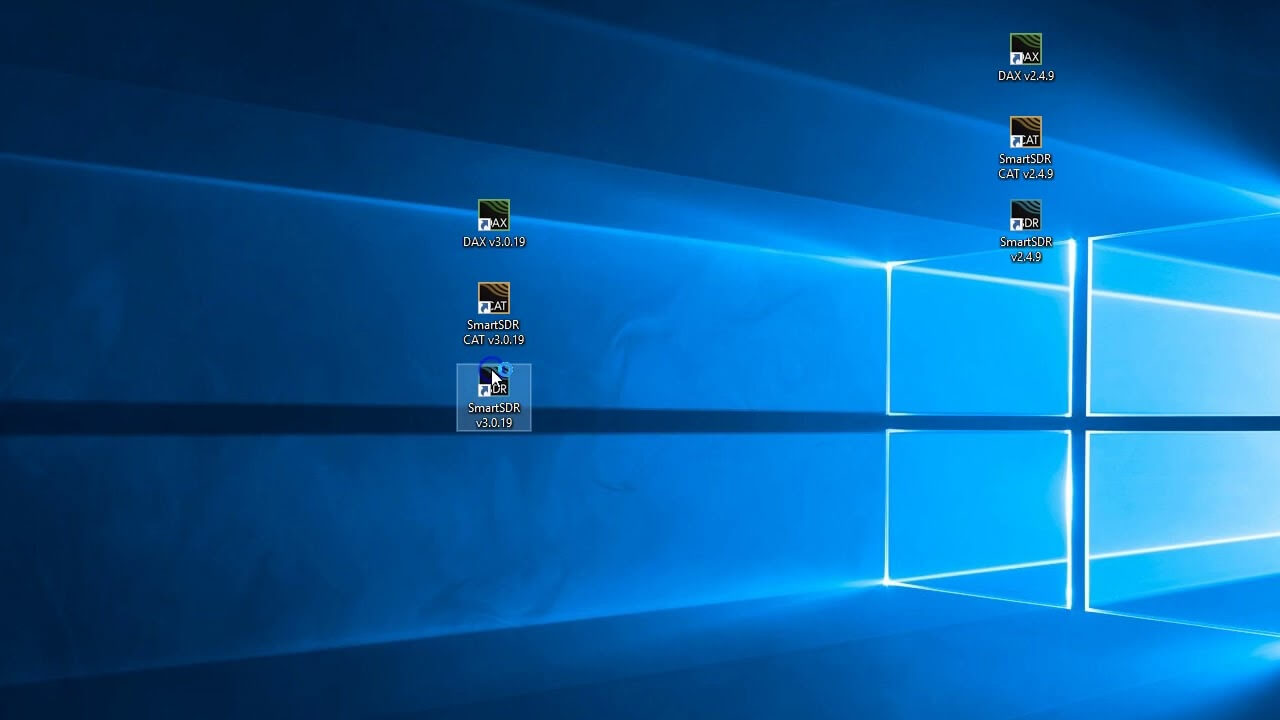The image size is (1280, 720).
Task: Click shortcut arrow overlay on SmartSDR v2.4.9
Action: [x=1016, y=225]
